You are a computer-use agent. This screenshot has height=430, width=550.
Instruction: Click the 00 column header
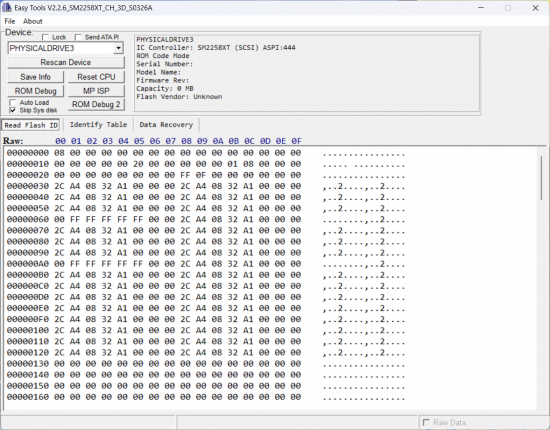(x=60, y=141)
